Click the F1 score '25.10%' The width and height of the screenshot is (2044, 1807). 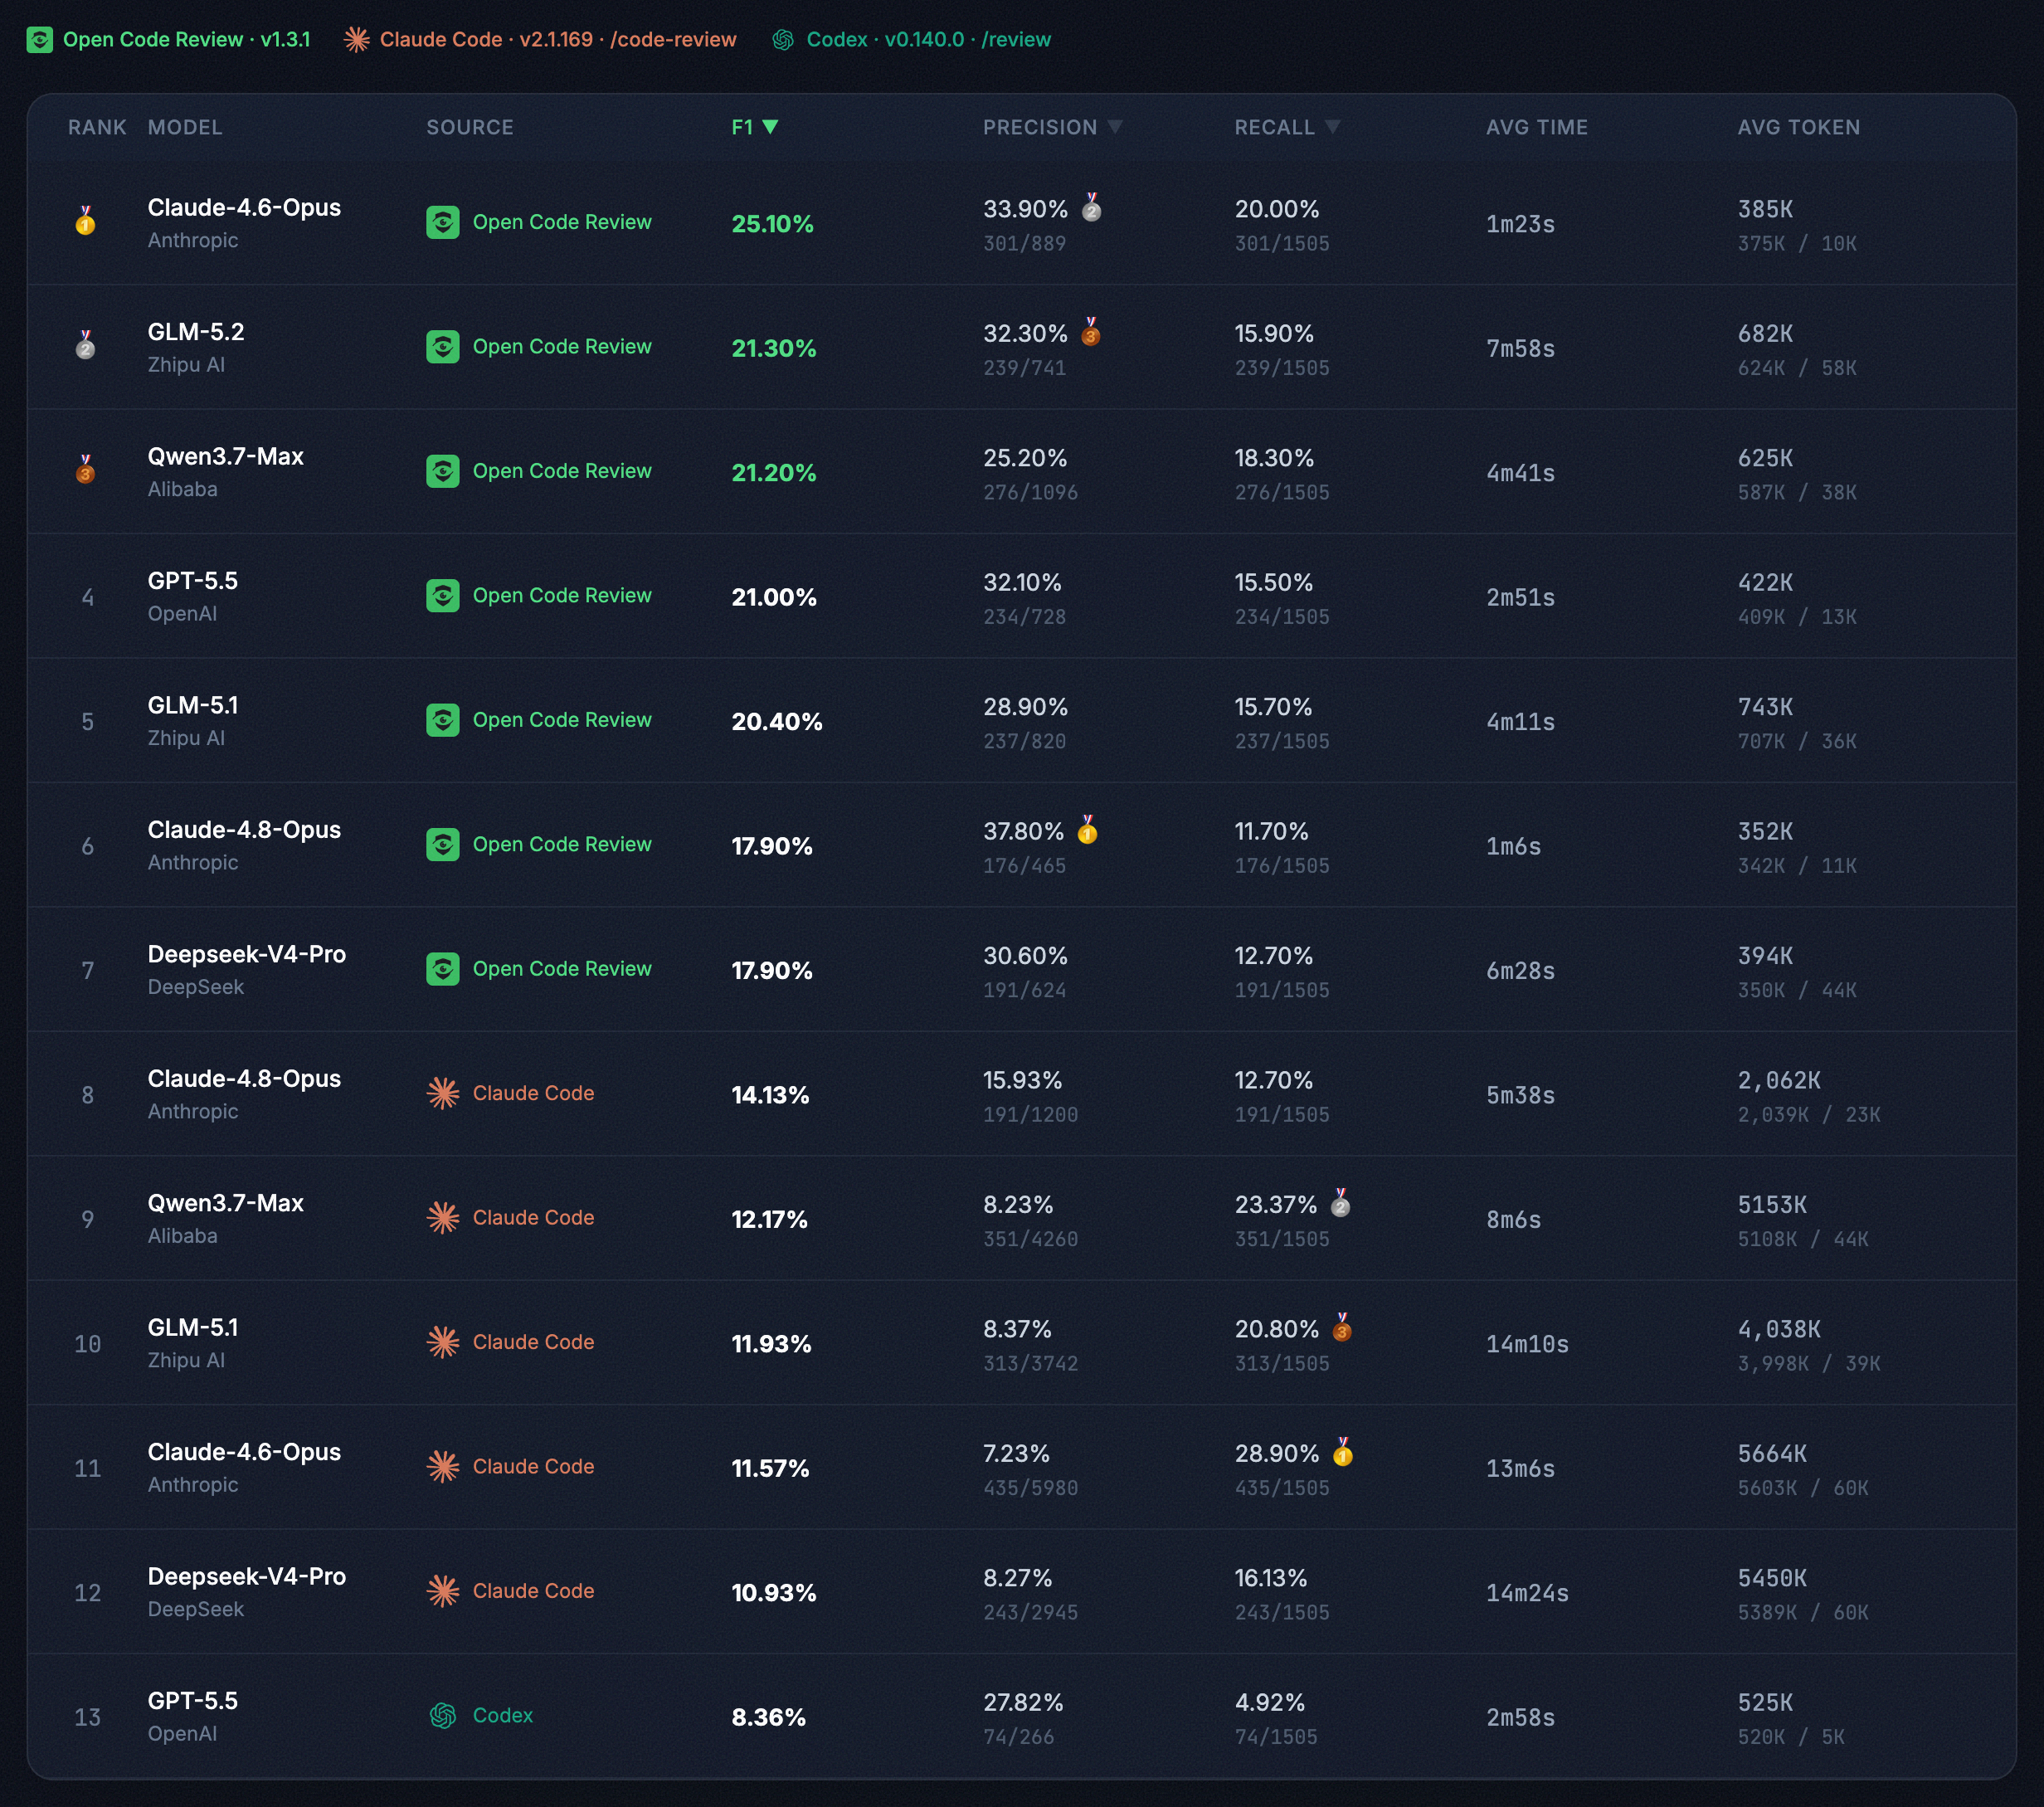[772, 224]
